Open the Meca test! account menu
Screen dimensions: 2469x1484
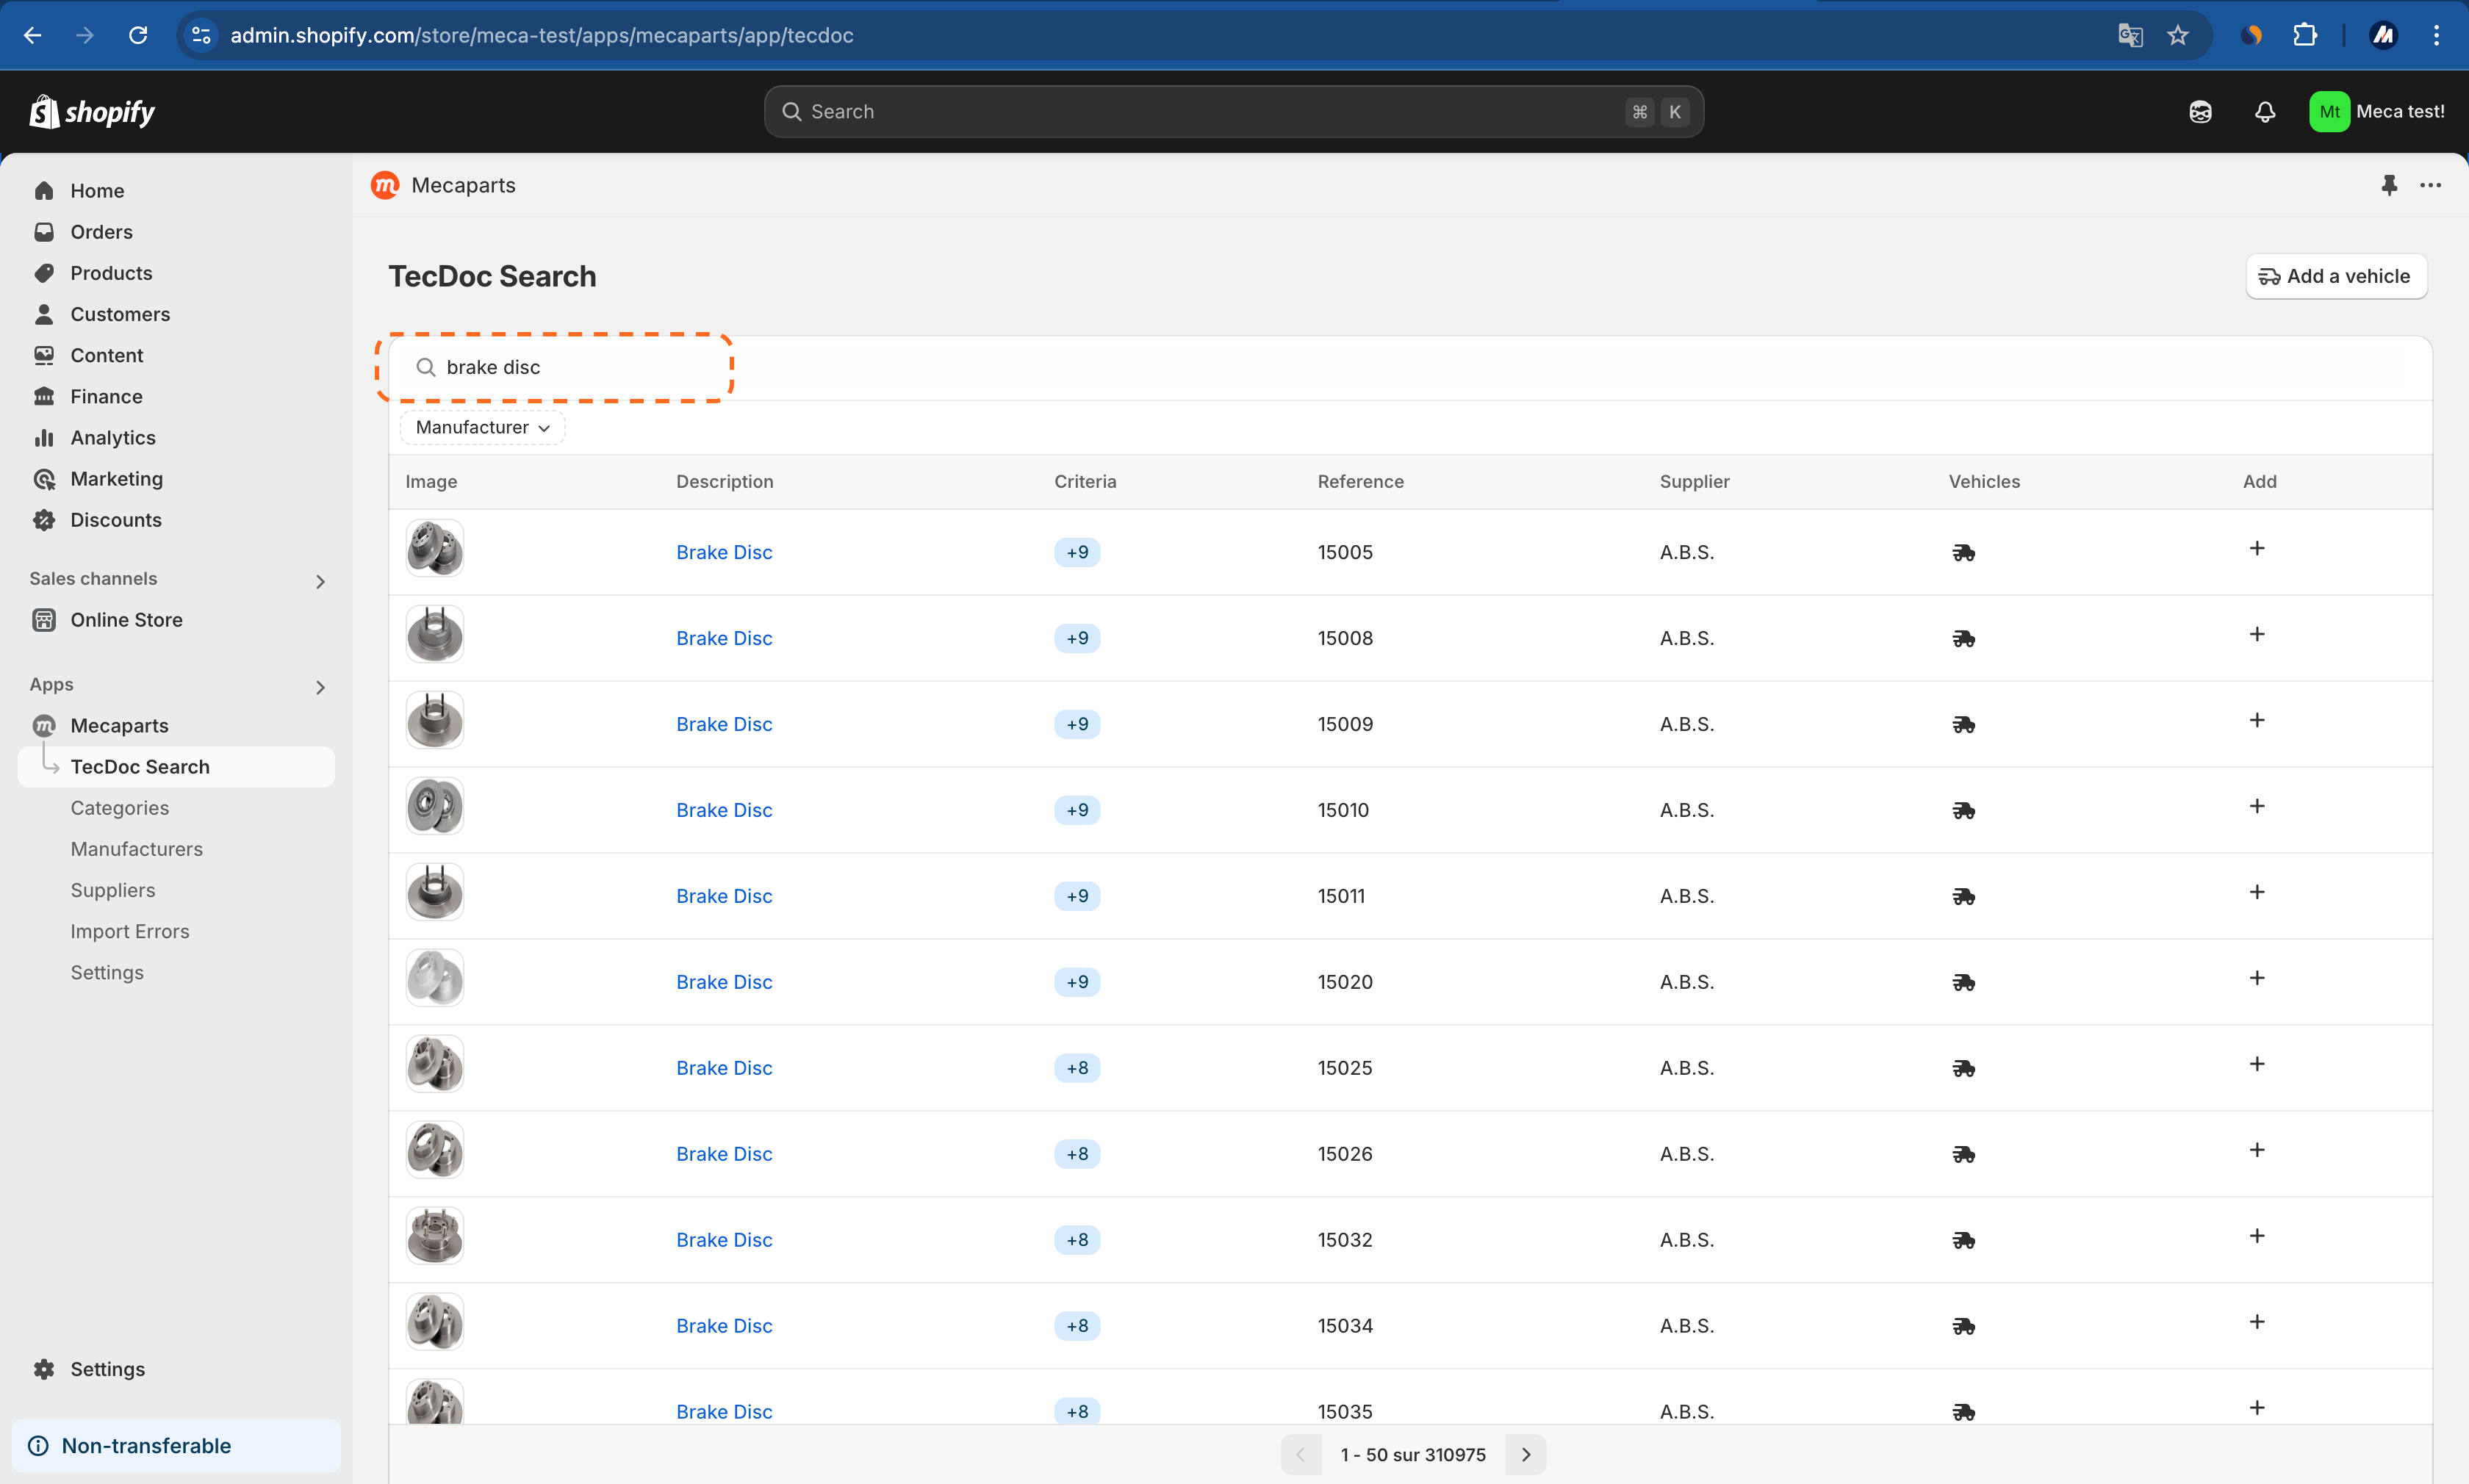tap(2376, 111)
